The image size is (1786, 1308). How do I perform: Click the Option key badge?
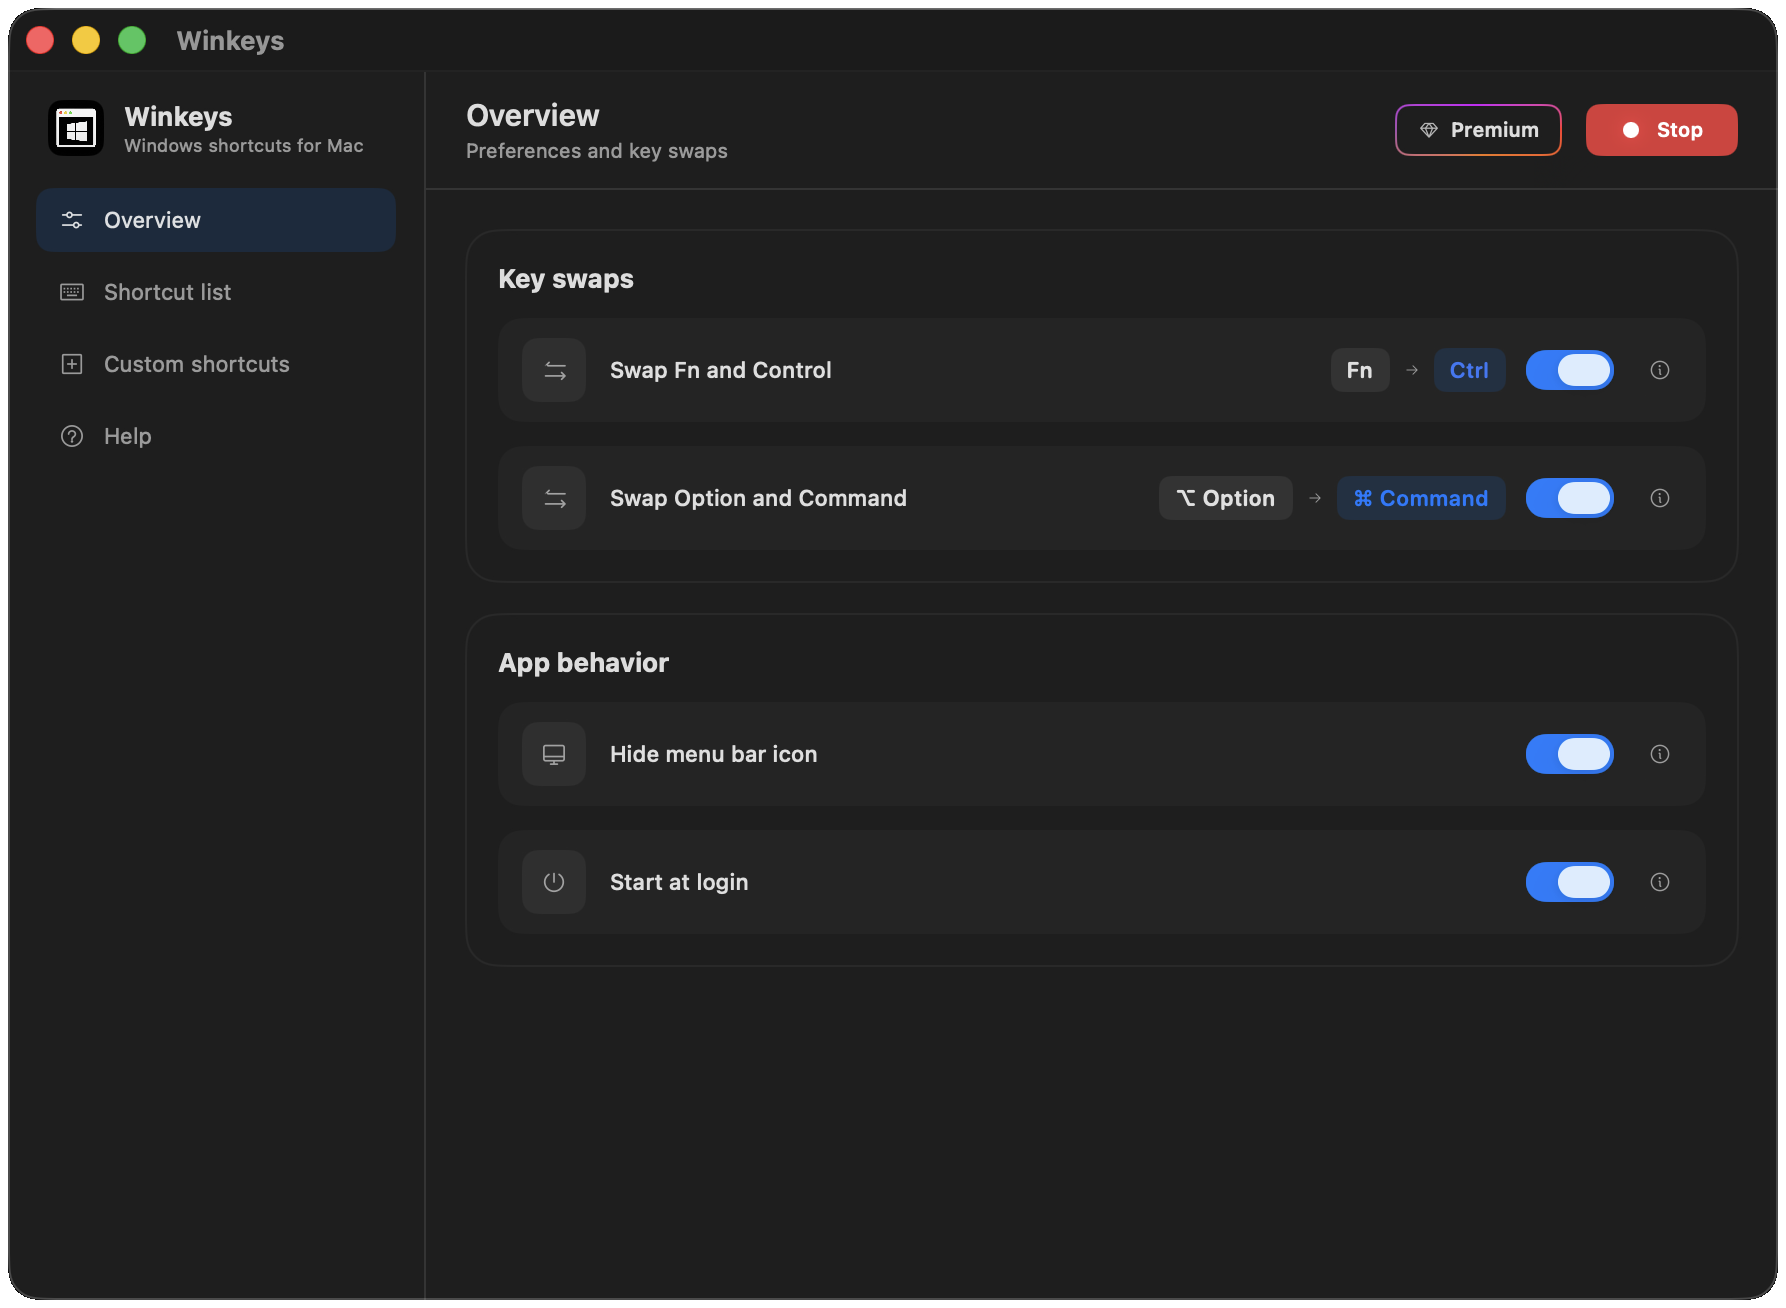click(1226, 498)
